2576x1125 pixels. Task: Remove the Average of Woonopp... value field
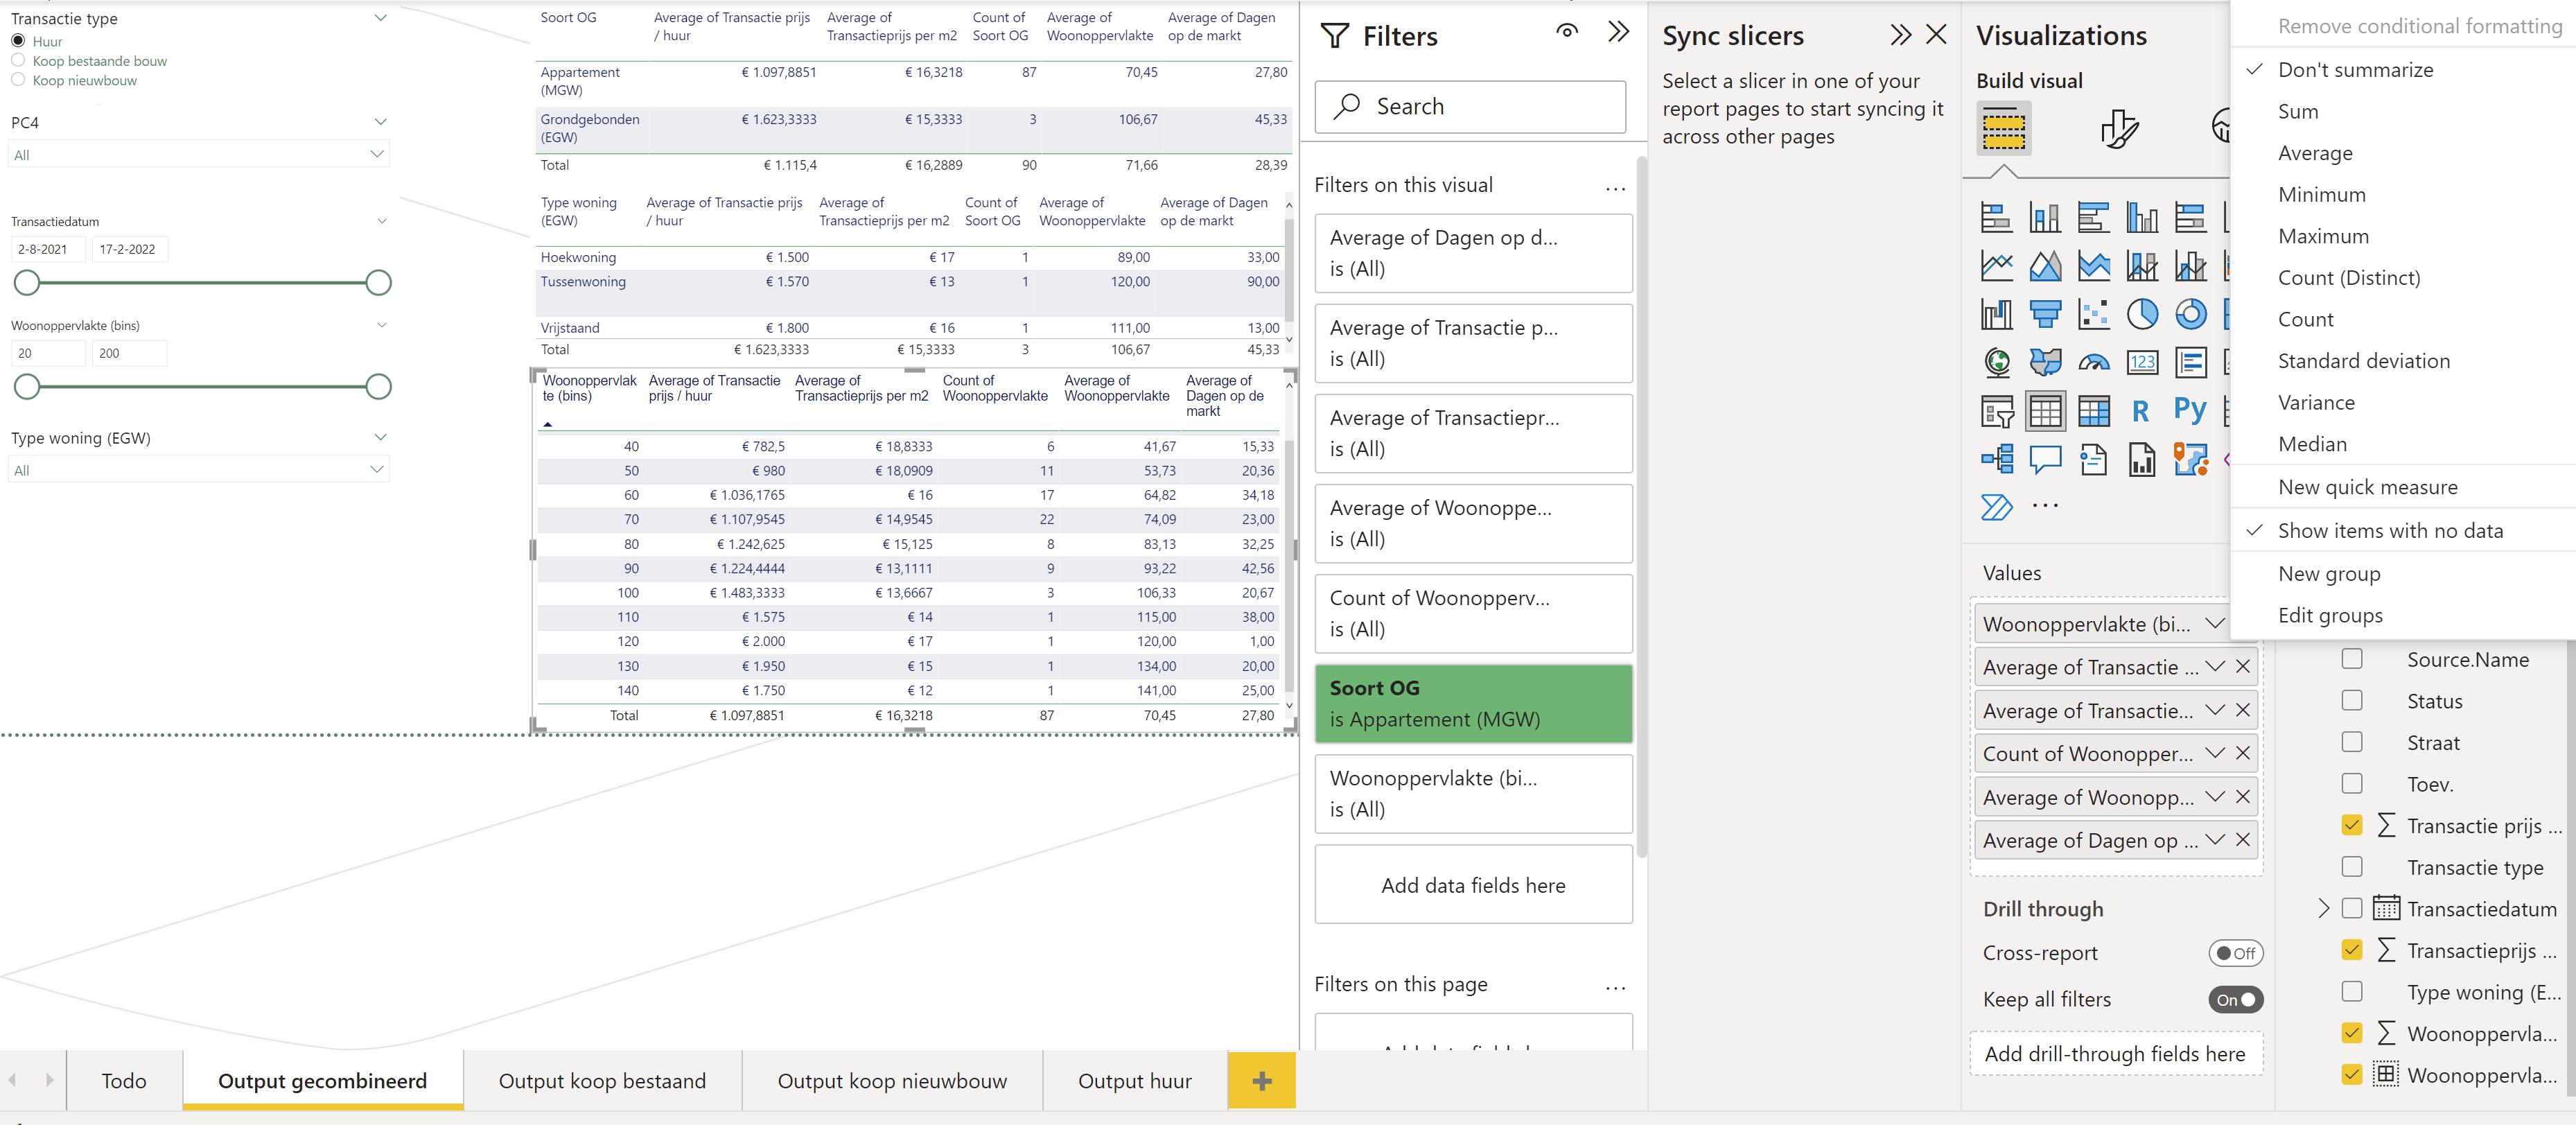point(2243,796)
